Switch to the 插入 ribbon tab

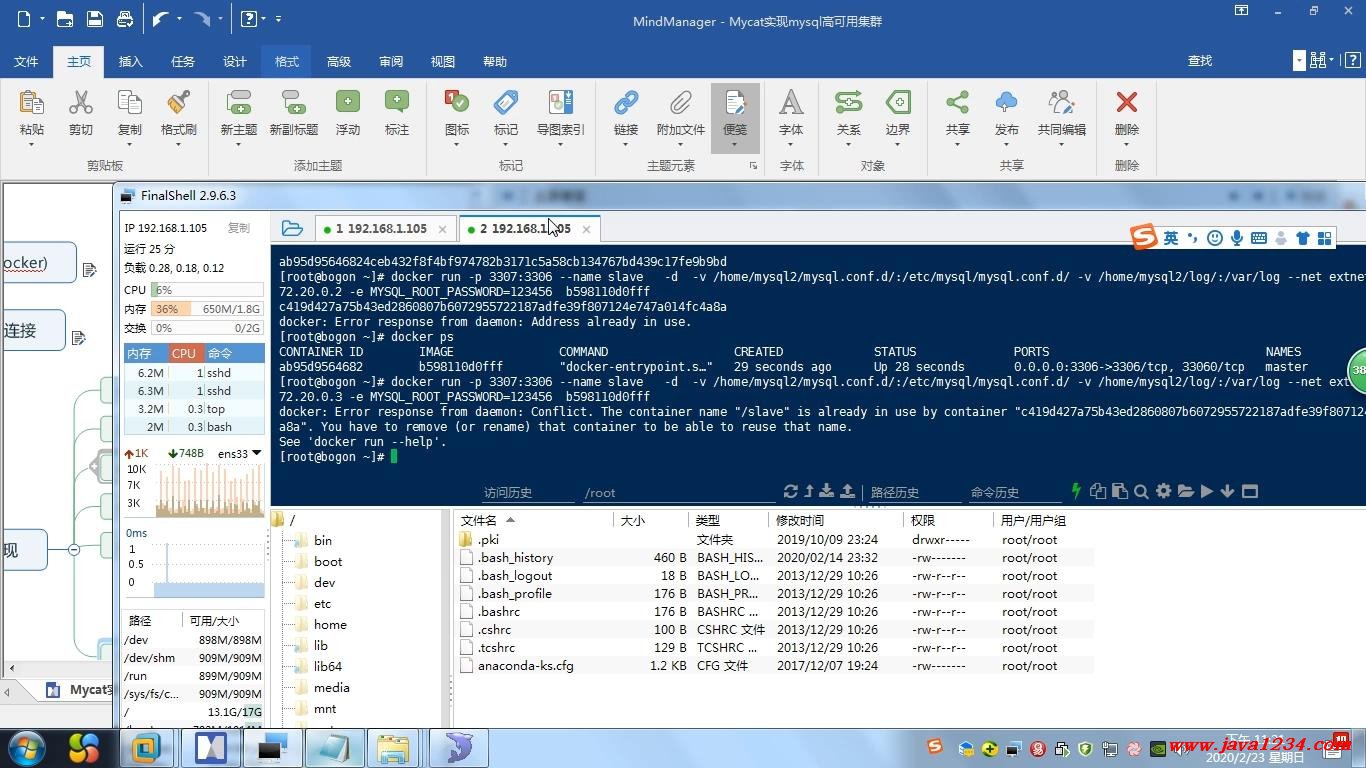131,61
